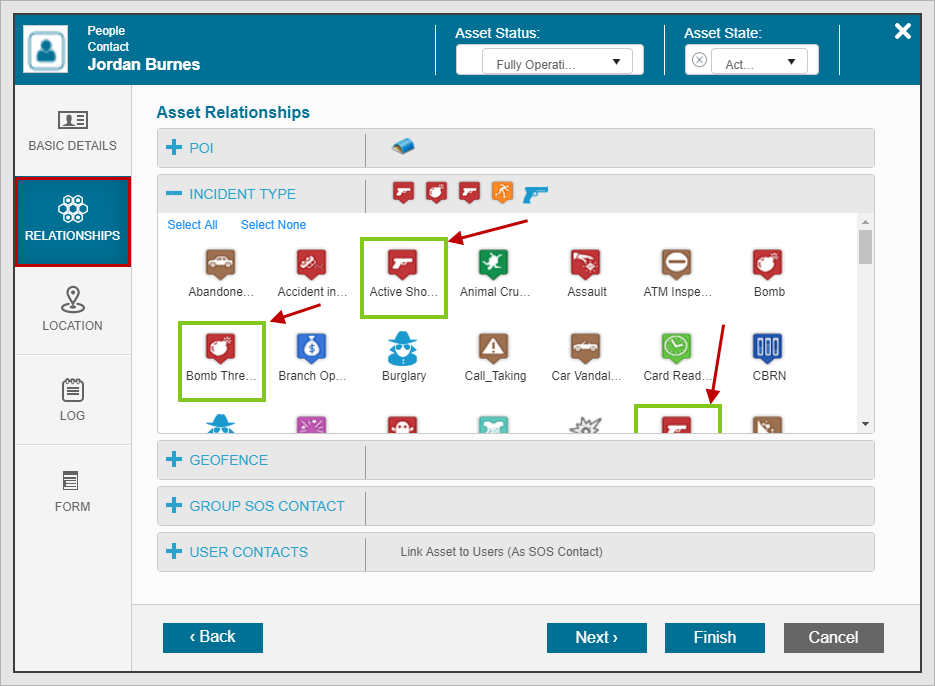Image resolution: width=935 pixels, height=686 pixels.
Task: Collapse the INCIDENT TYPE section
Action: pyautogui.click(x=175, y=194)
